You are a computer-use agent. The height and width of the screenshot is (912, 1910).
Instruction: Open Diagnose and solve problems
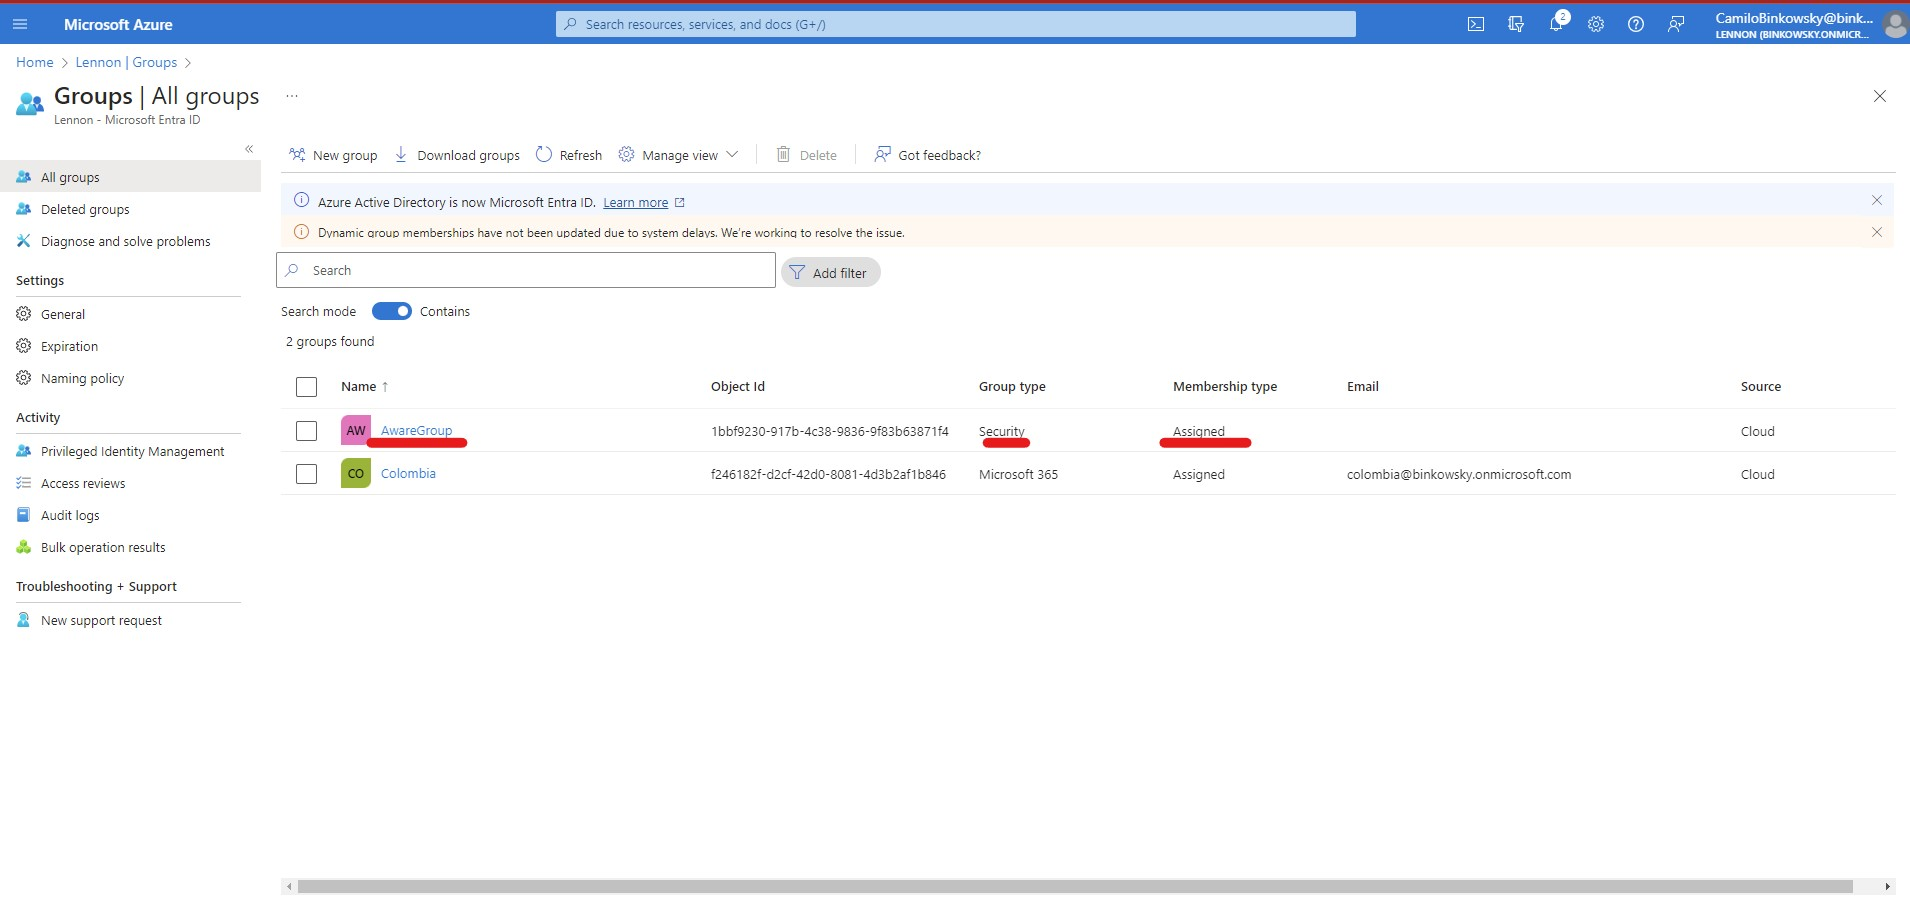pyautogui.click(x=124, y=240)
